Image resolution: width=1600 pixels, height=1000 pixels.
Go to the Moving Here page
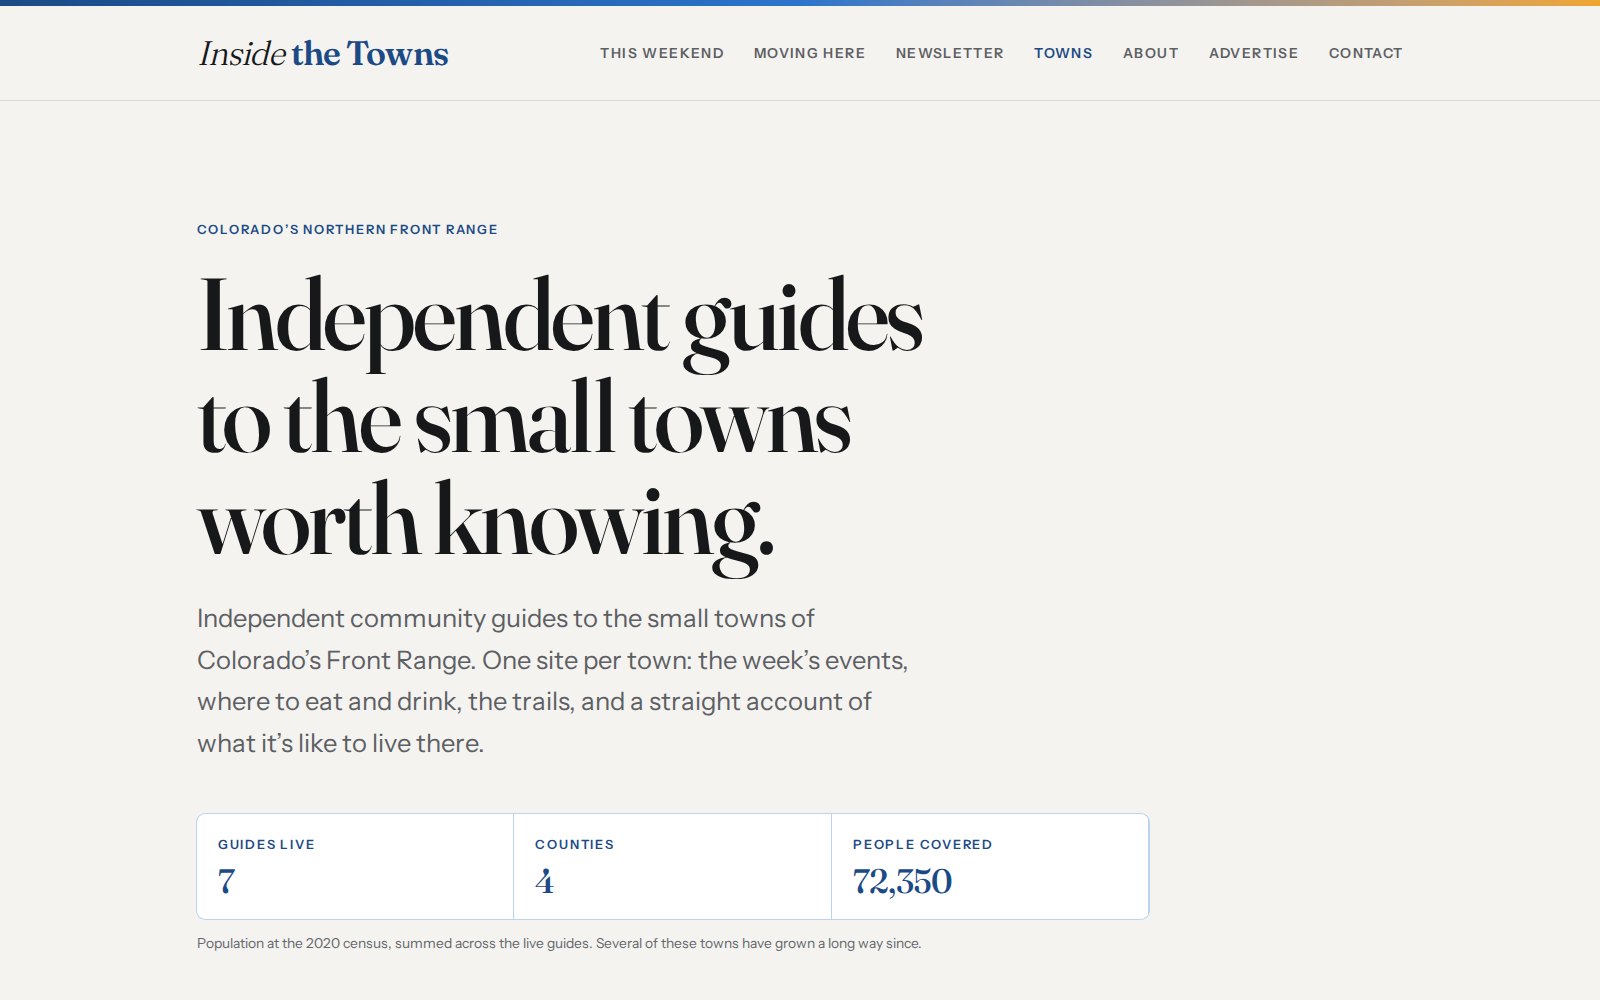(x=809, y=53)
